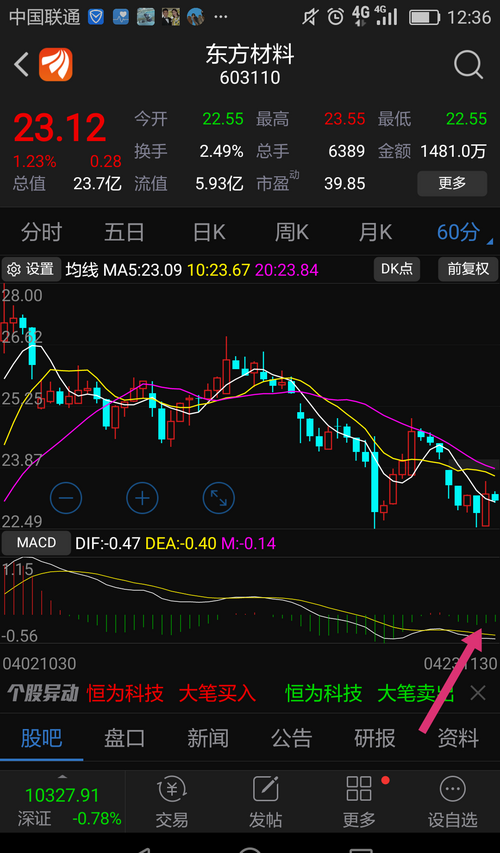Tap the 金额 1481.0万 value
500x853 pixels.
pyautogui.click(x=453, y=151)
